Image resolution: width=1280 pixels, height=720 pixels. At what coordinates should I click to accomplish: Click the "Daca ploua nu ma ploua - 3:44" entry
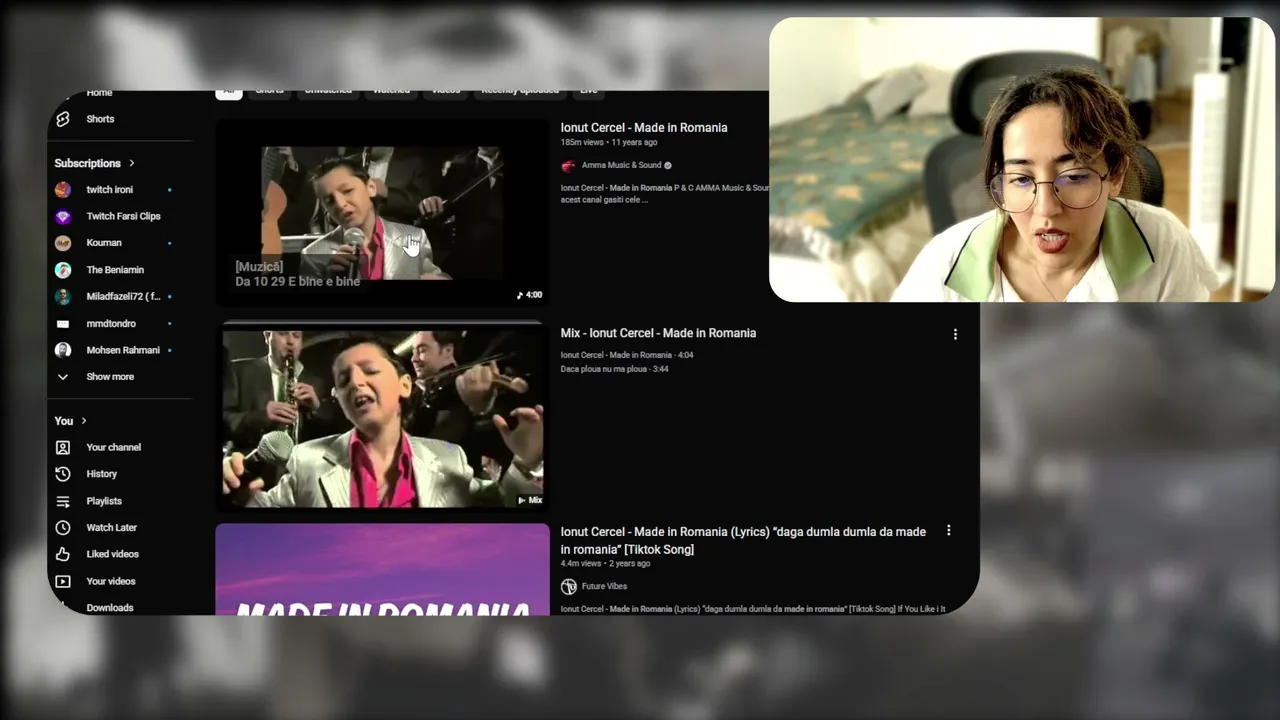(x=614, y=369)
